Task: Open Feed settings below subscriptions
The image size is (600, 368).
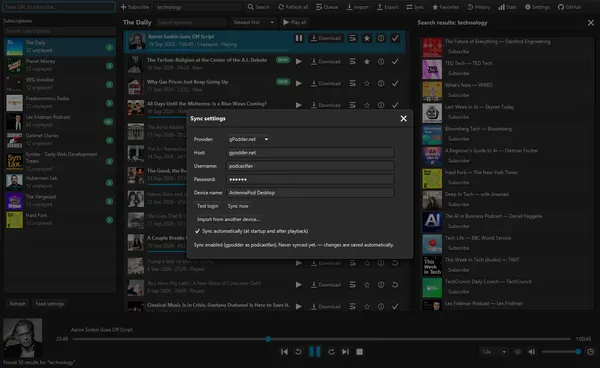Action: pyautogui.click(x=50, y=304)
